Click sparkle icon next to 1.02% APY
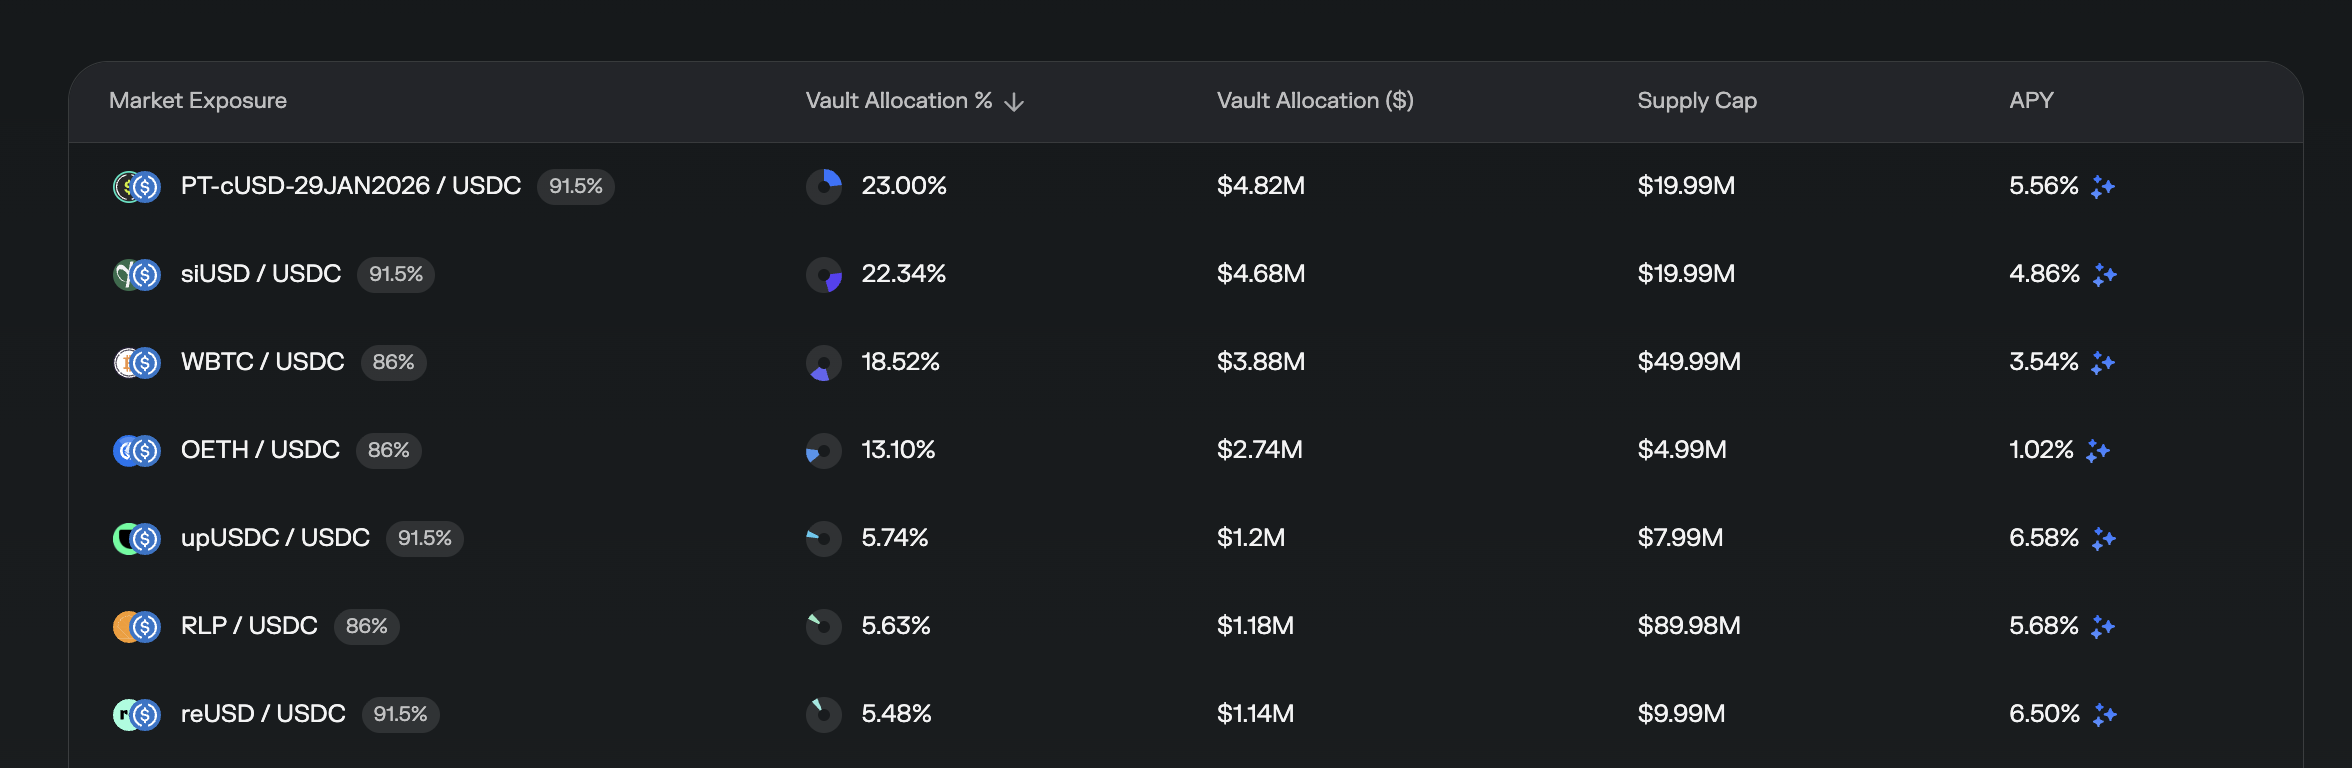Screen dimensions: 2352x768 coord(2097,451)
